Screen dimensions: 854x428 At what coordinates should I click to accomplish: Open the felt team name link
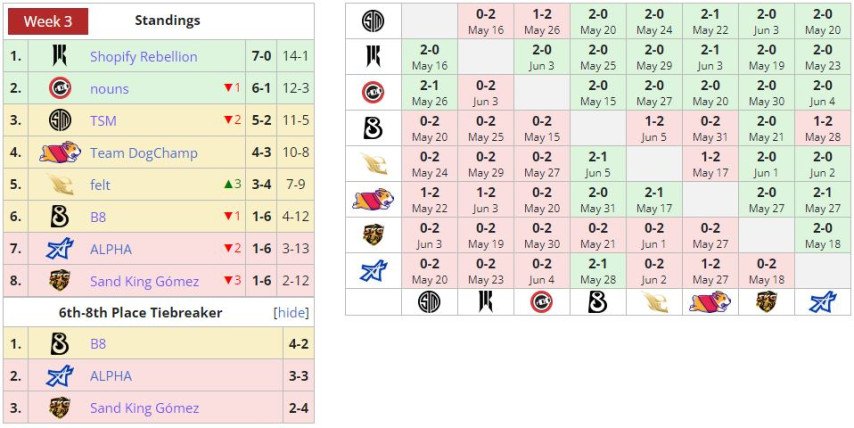(x=100, y=185)
